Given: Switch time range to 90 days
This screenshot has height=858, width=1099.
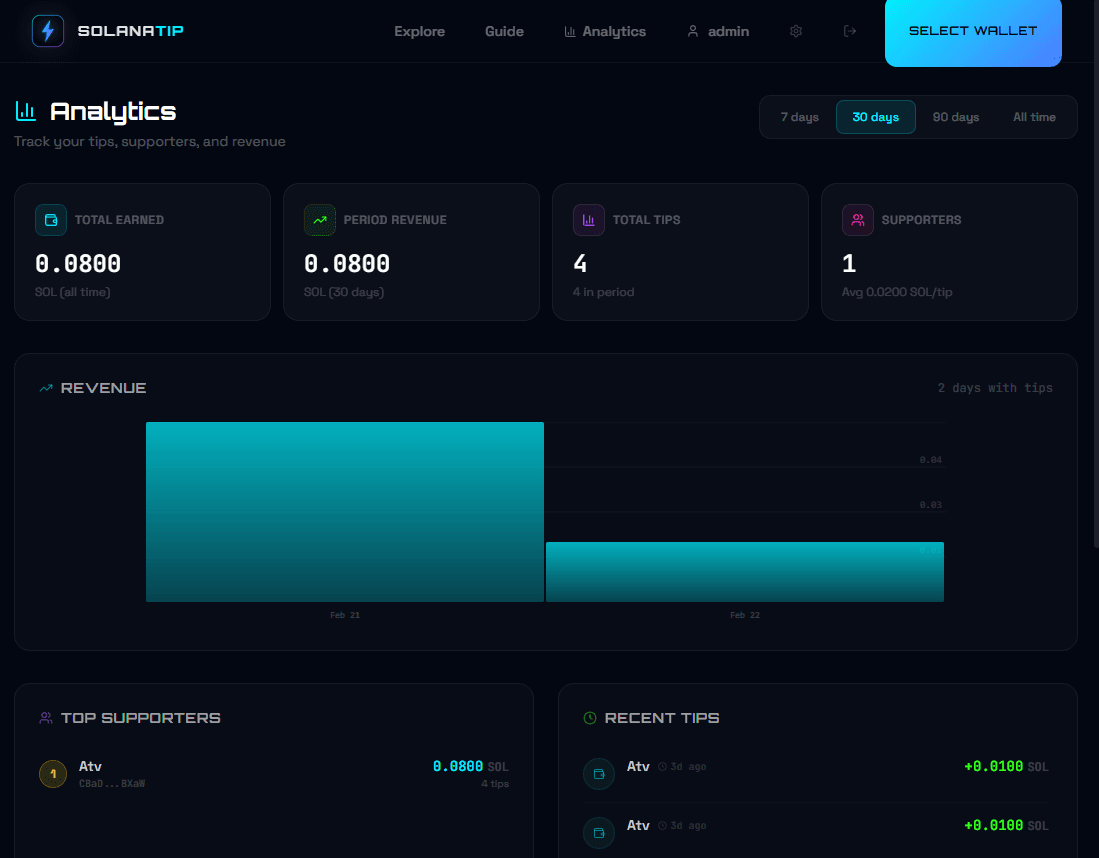Looking at the screenshot, I should (x=955, y=117).
